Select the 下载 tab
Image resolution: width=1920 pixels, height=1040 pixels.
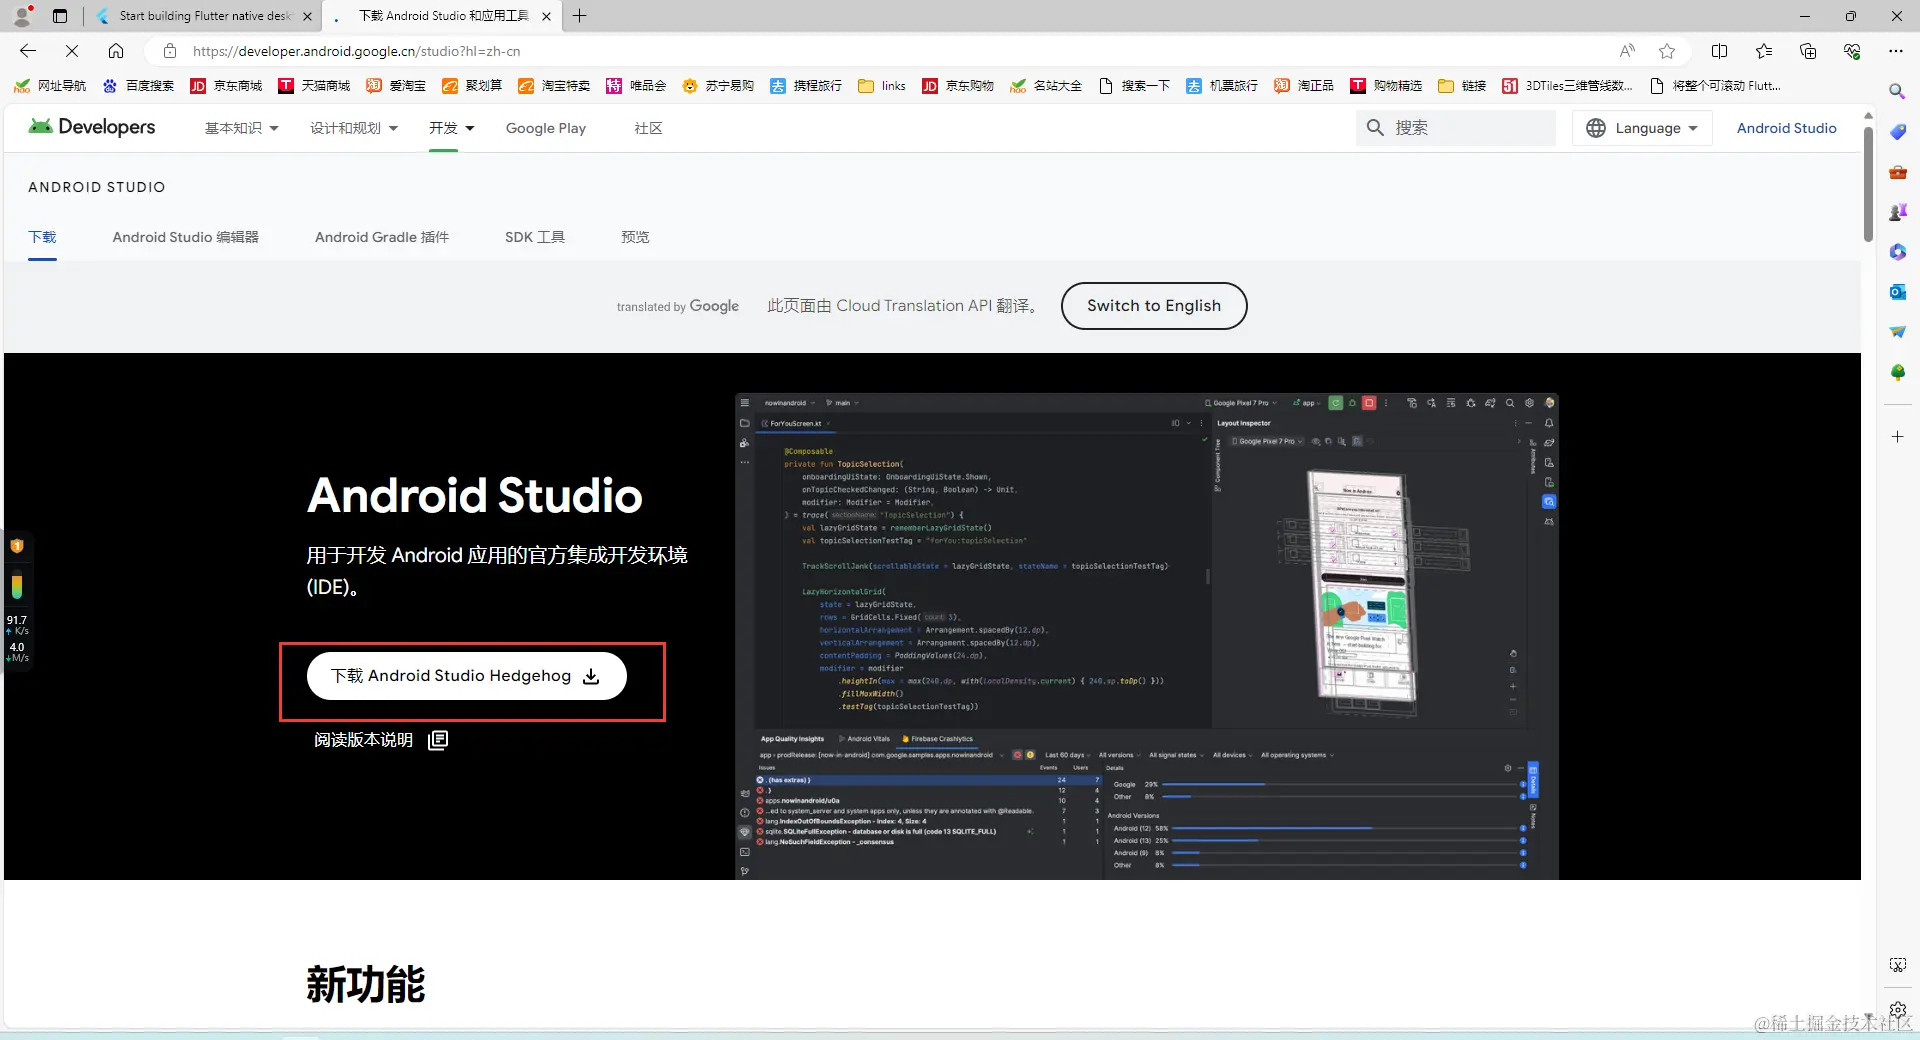pyautogui.click(x=42, y=237)
